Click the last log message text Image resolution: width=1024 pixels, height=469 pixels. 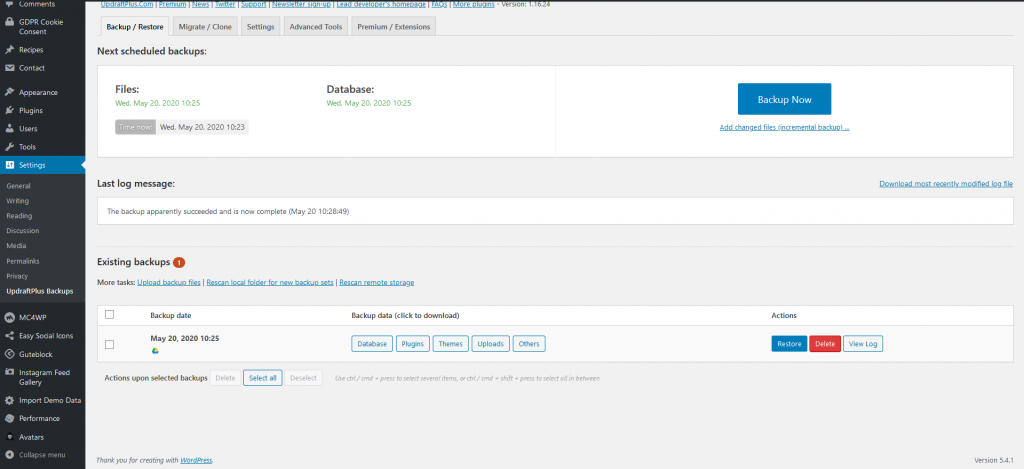(229, 212)
